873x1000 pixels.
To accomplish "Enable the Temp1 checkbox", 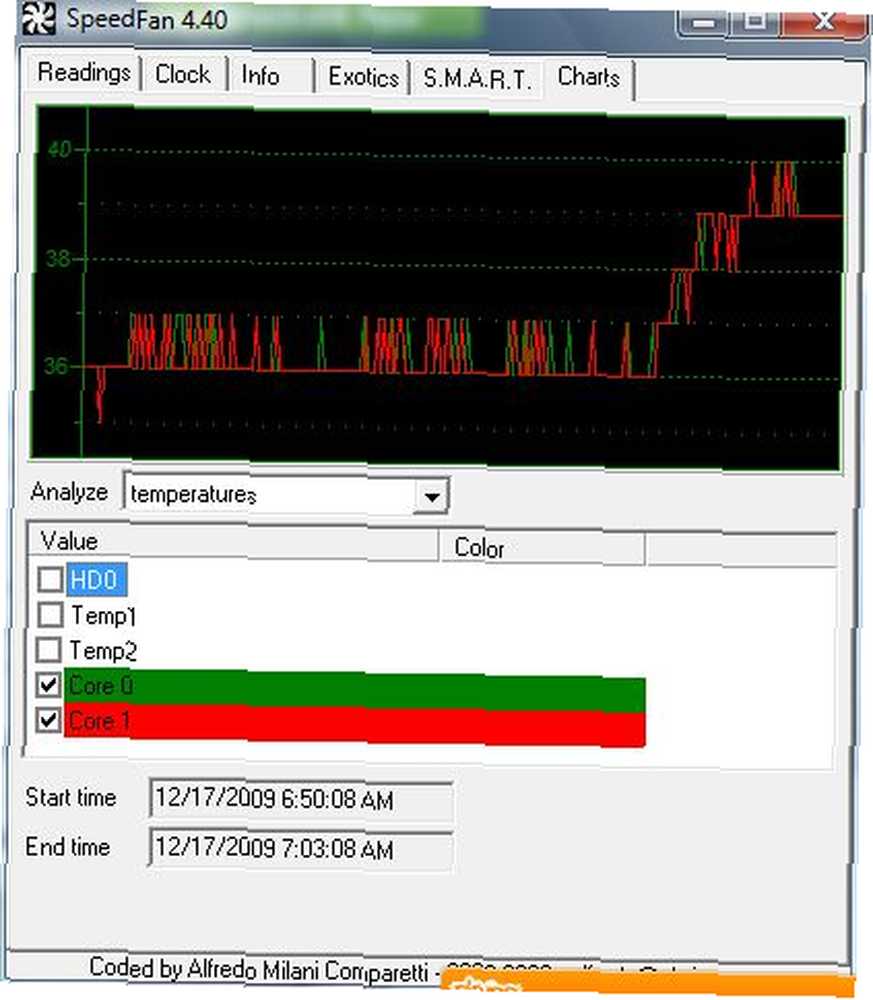I will (50, 615).
